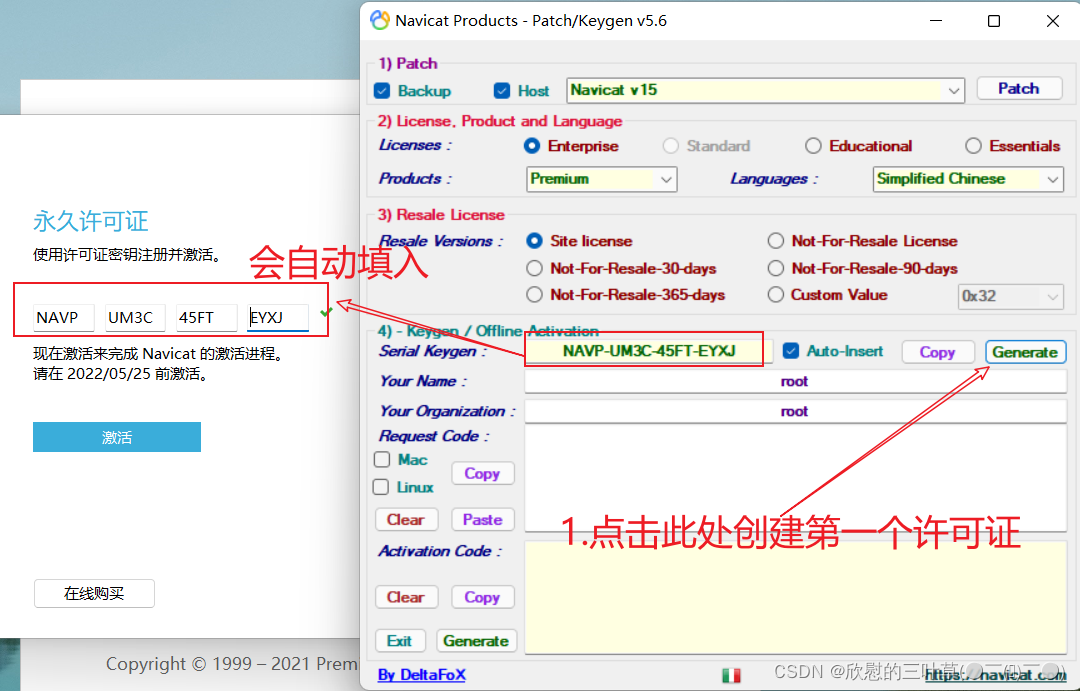Toggle the Auto-Insert checkbox

click(x=791, y=351)
